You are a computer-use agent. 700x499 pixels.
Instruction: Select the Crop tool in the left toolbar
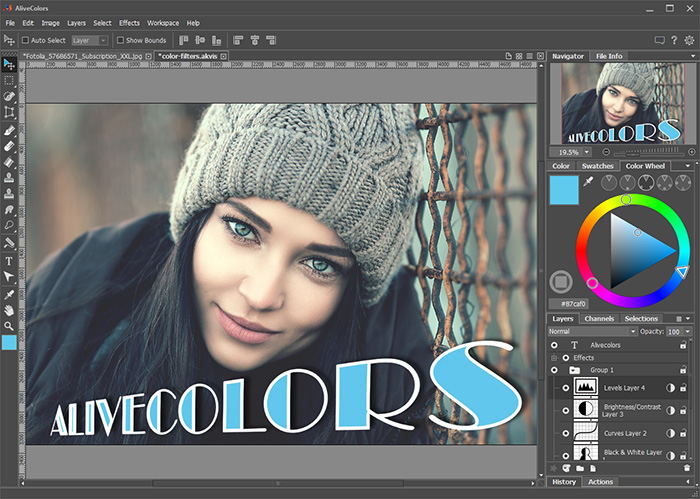pos(9,112)
